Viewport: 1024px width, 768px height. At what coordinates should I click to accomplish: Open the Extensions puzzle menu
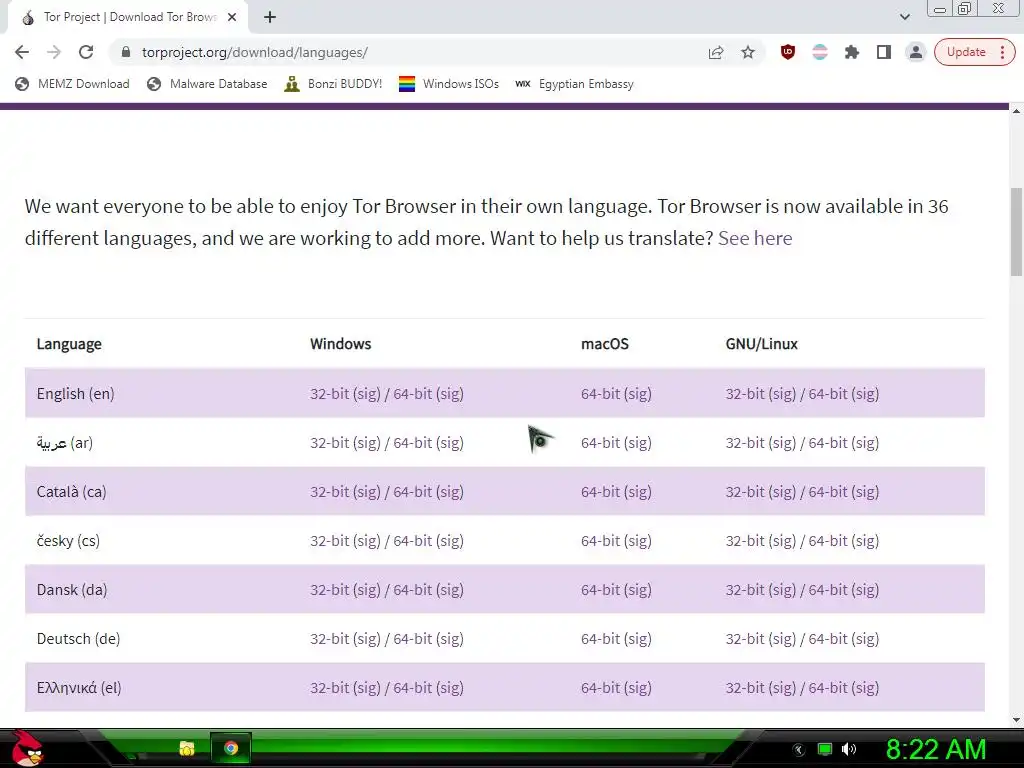tap(852, 52)
